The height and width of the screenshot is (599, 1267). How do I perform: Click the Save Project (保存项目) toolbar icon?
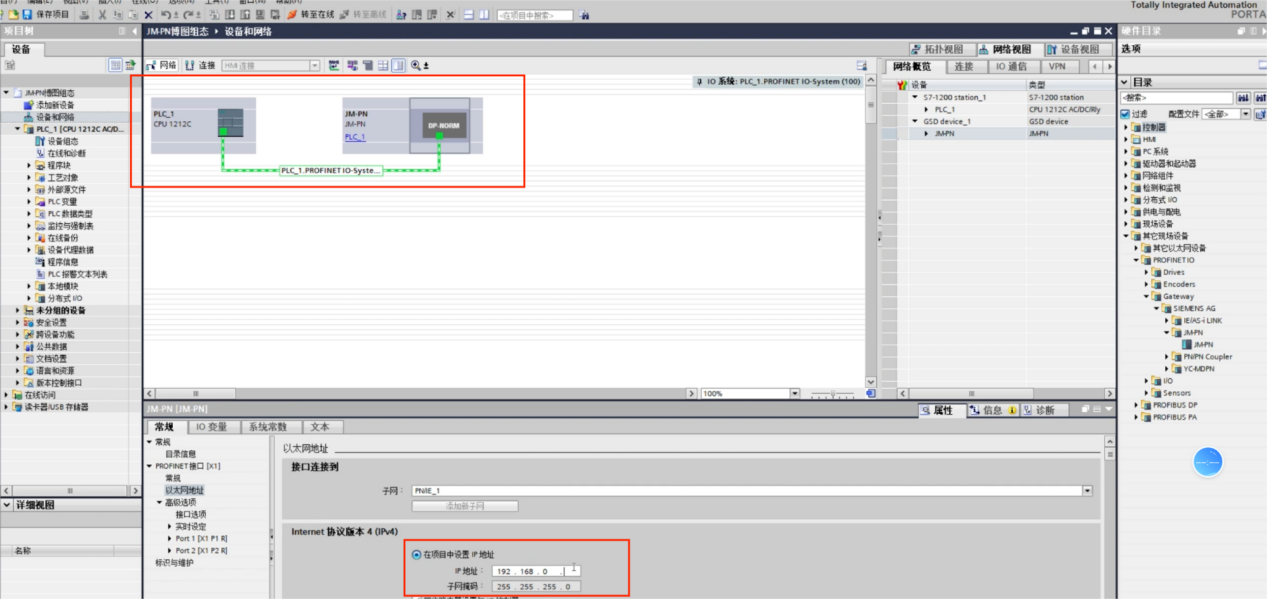pos(46,15)
